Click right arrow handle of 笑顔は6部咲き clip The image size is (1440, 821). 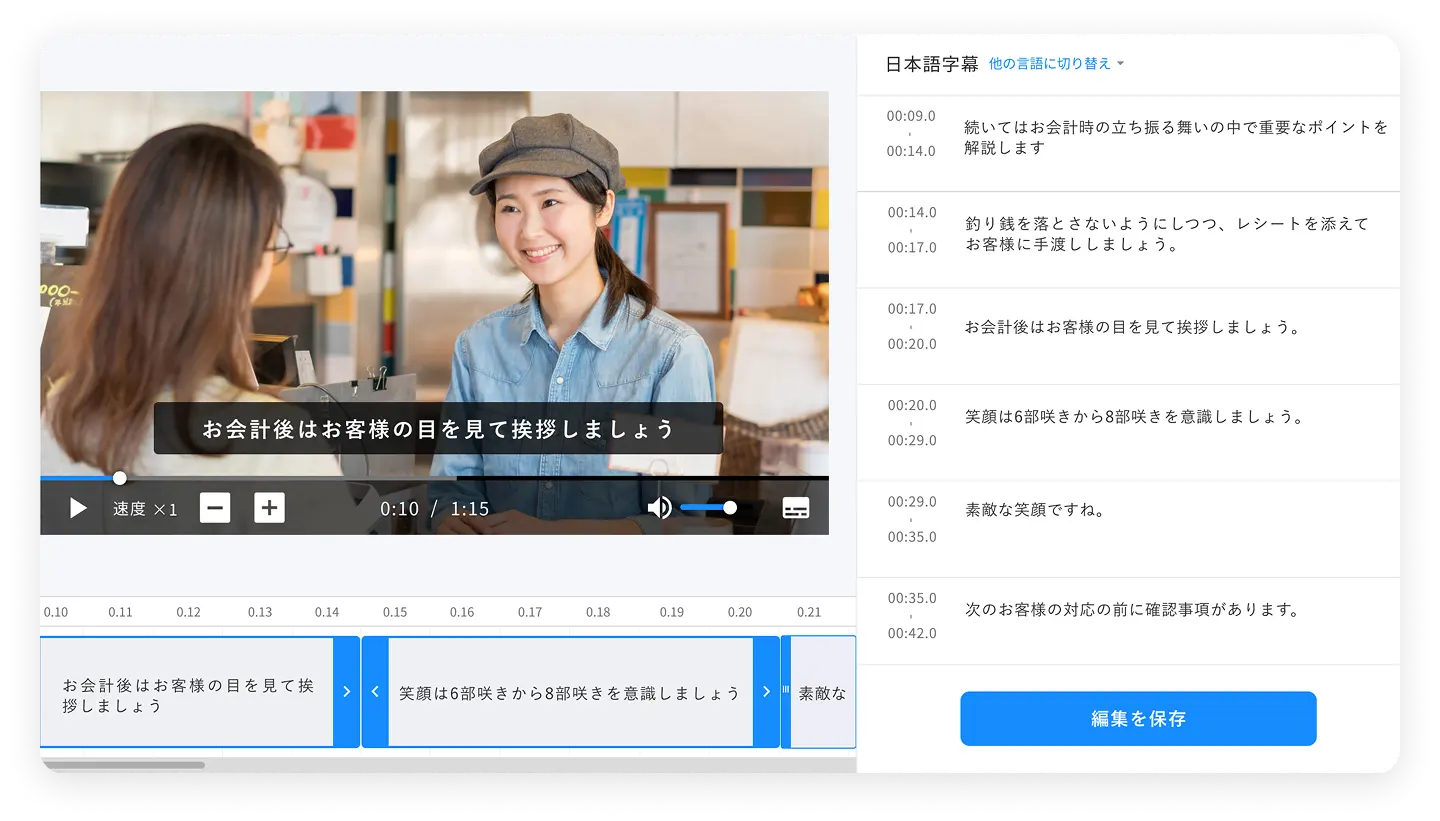(766, 692)
